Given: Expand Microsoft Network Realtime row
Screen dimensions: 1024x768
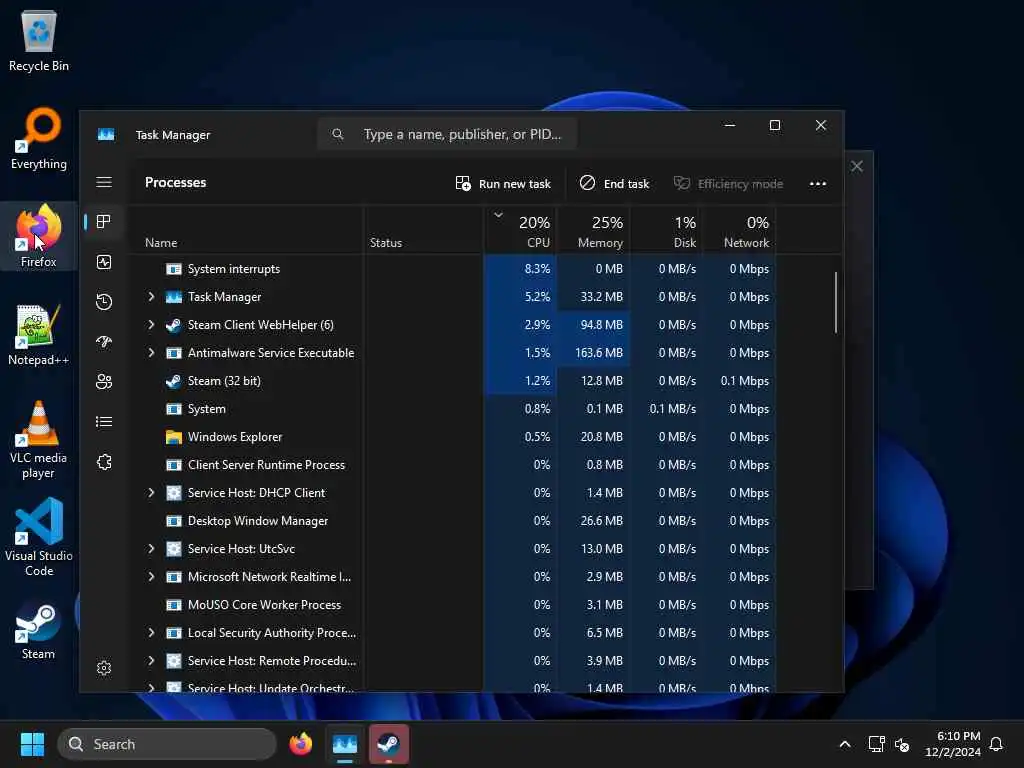Looking at the screenshot, I should (x=152, y=577).
